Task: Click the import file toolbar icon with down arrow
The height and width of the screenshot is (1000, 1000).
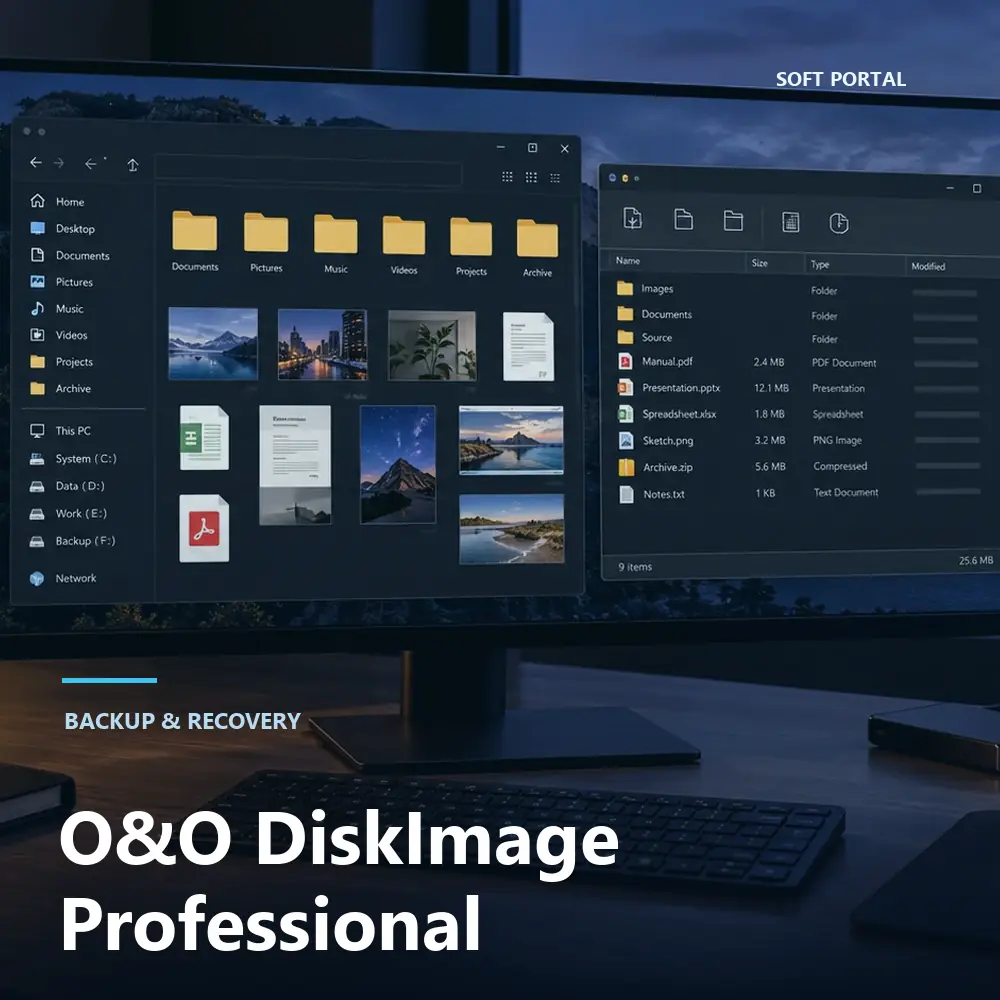Action: coord(633,218)
